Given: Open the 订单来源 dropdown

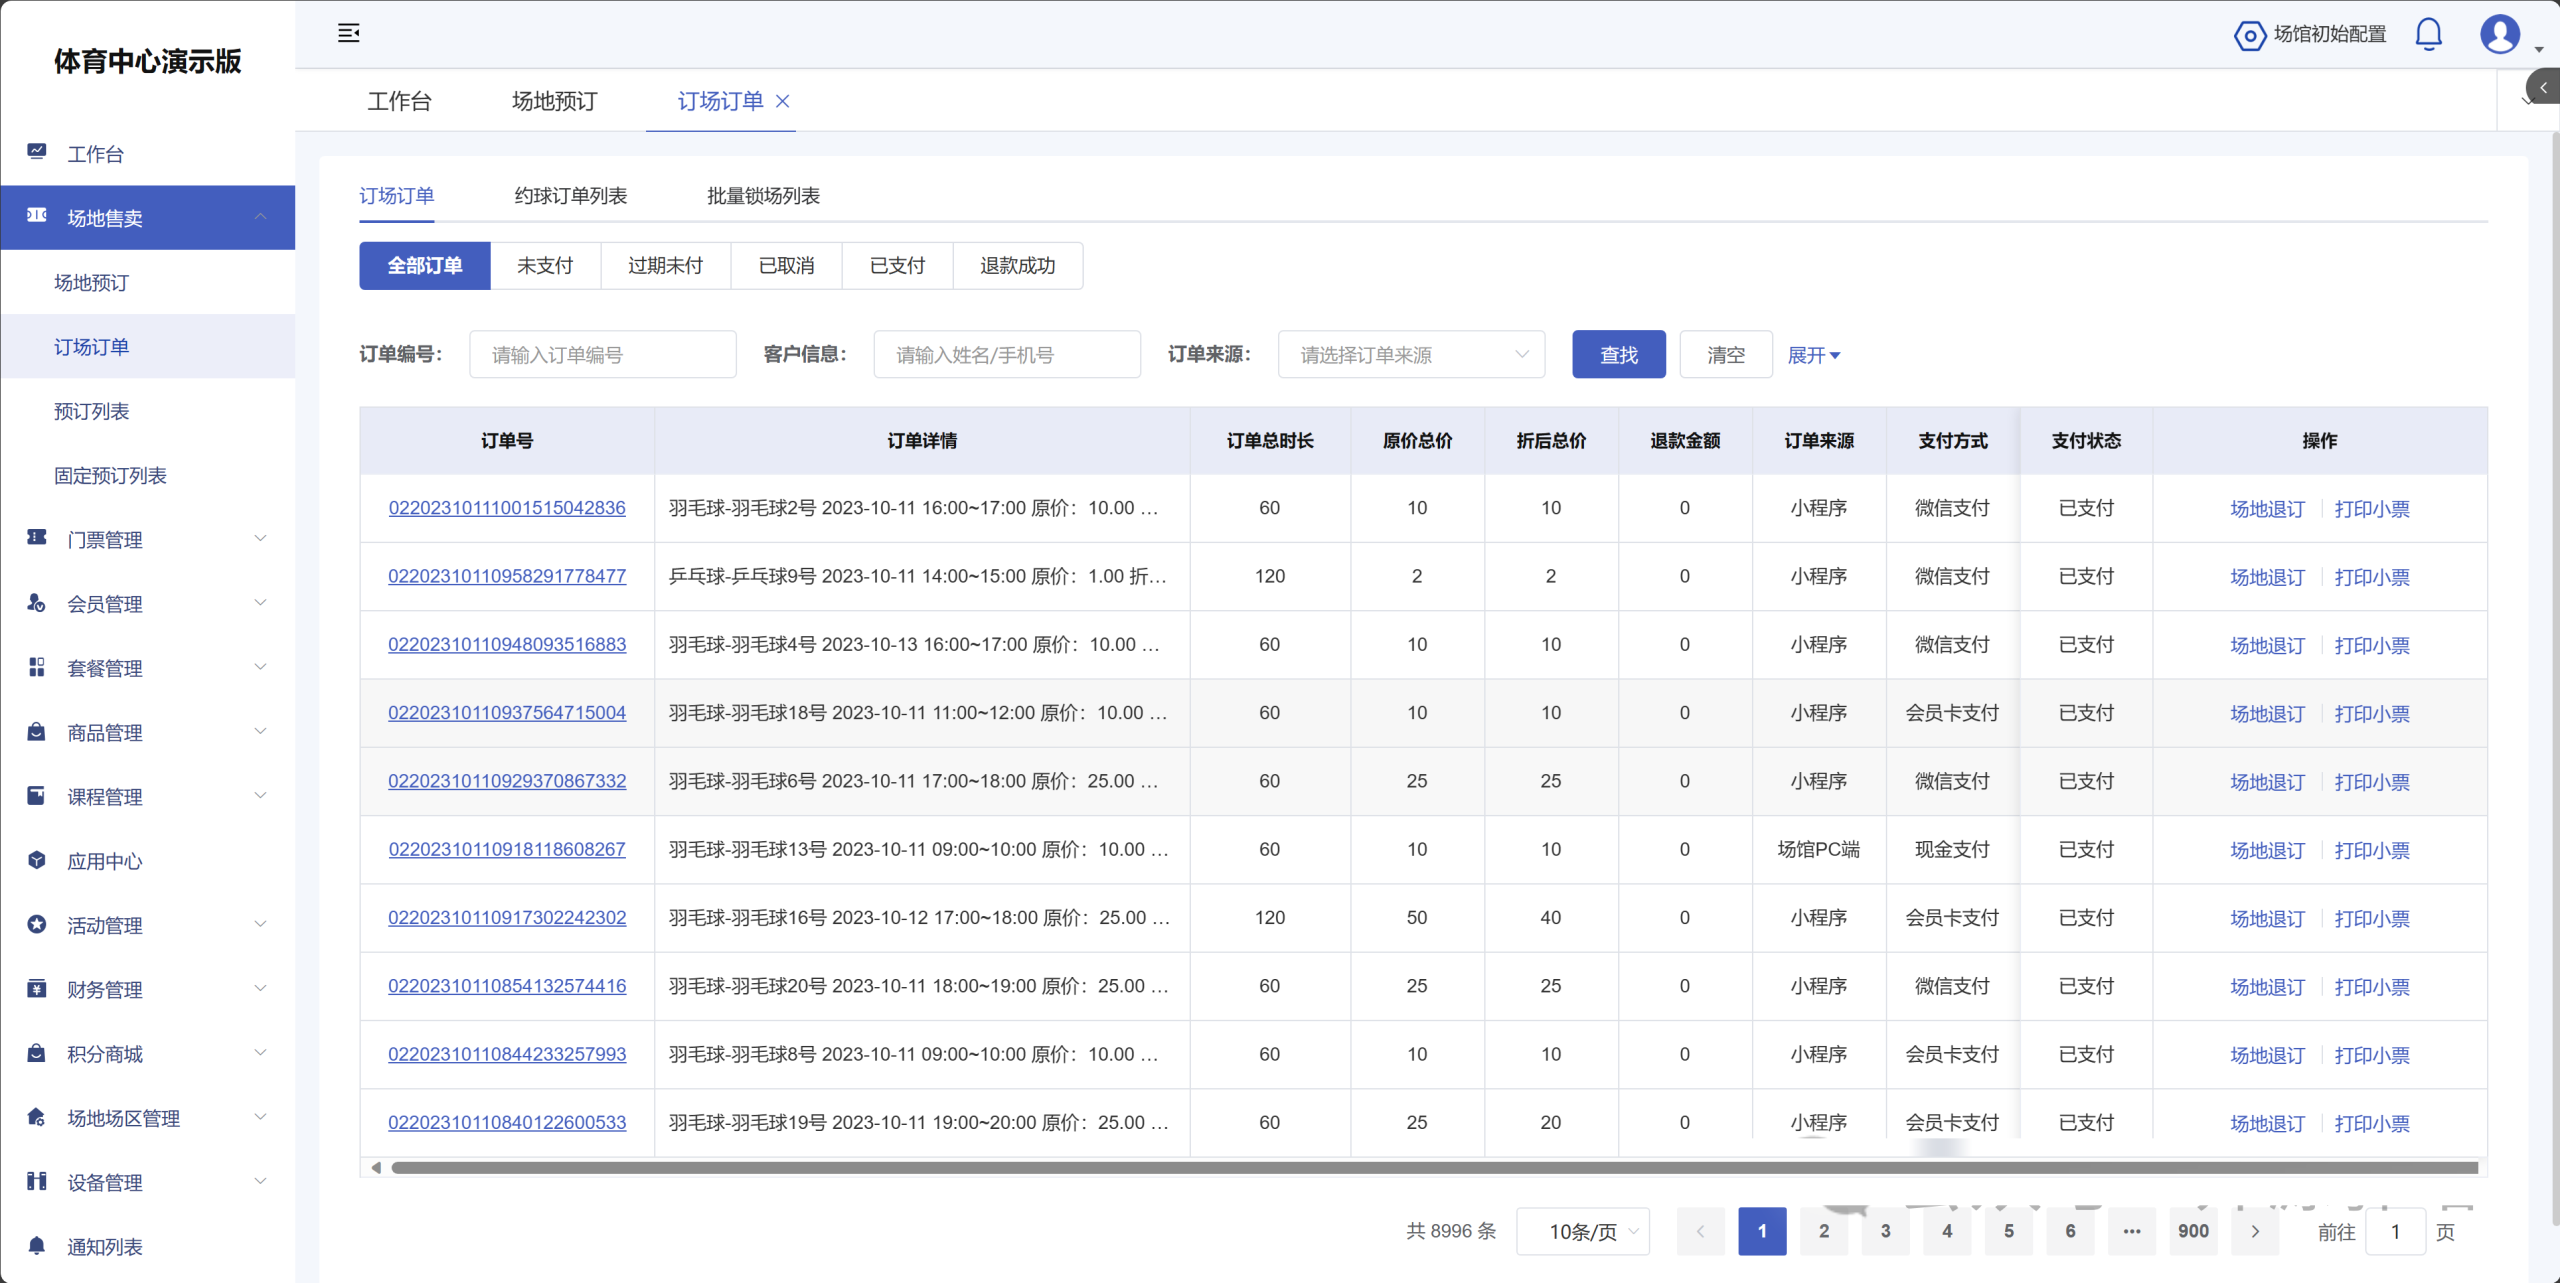Looking at the screenshot, I should [x=1411, y=355].
